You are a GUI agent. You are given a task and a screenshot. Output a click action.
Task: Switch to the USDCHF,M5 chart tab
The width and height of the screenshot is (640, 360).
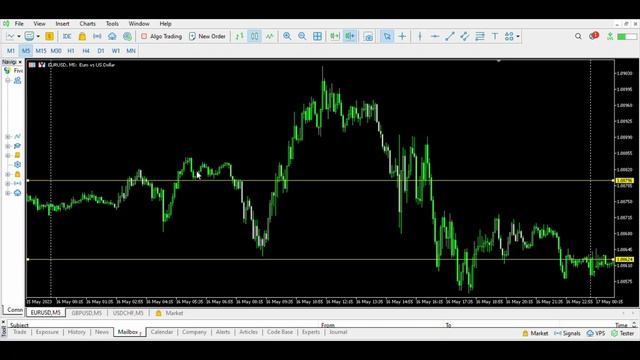[x=128, y=313]
